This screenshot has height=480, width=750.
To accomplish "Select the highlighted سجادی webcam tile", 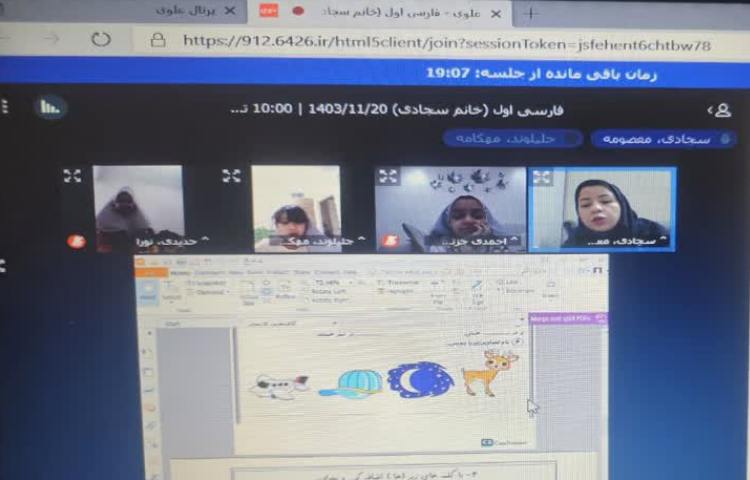I will pos(602,209).
